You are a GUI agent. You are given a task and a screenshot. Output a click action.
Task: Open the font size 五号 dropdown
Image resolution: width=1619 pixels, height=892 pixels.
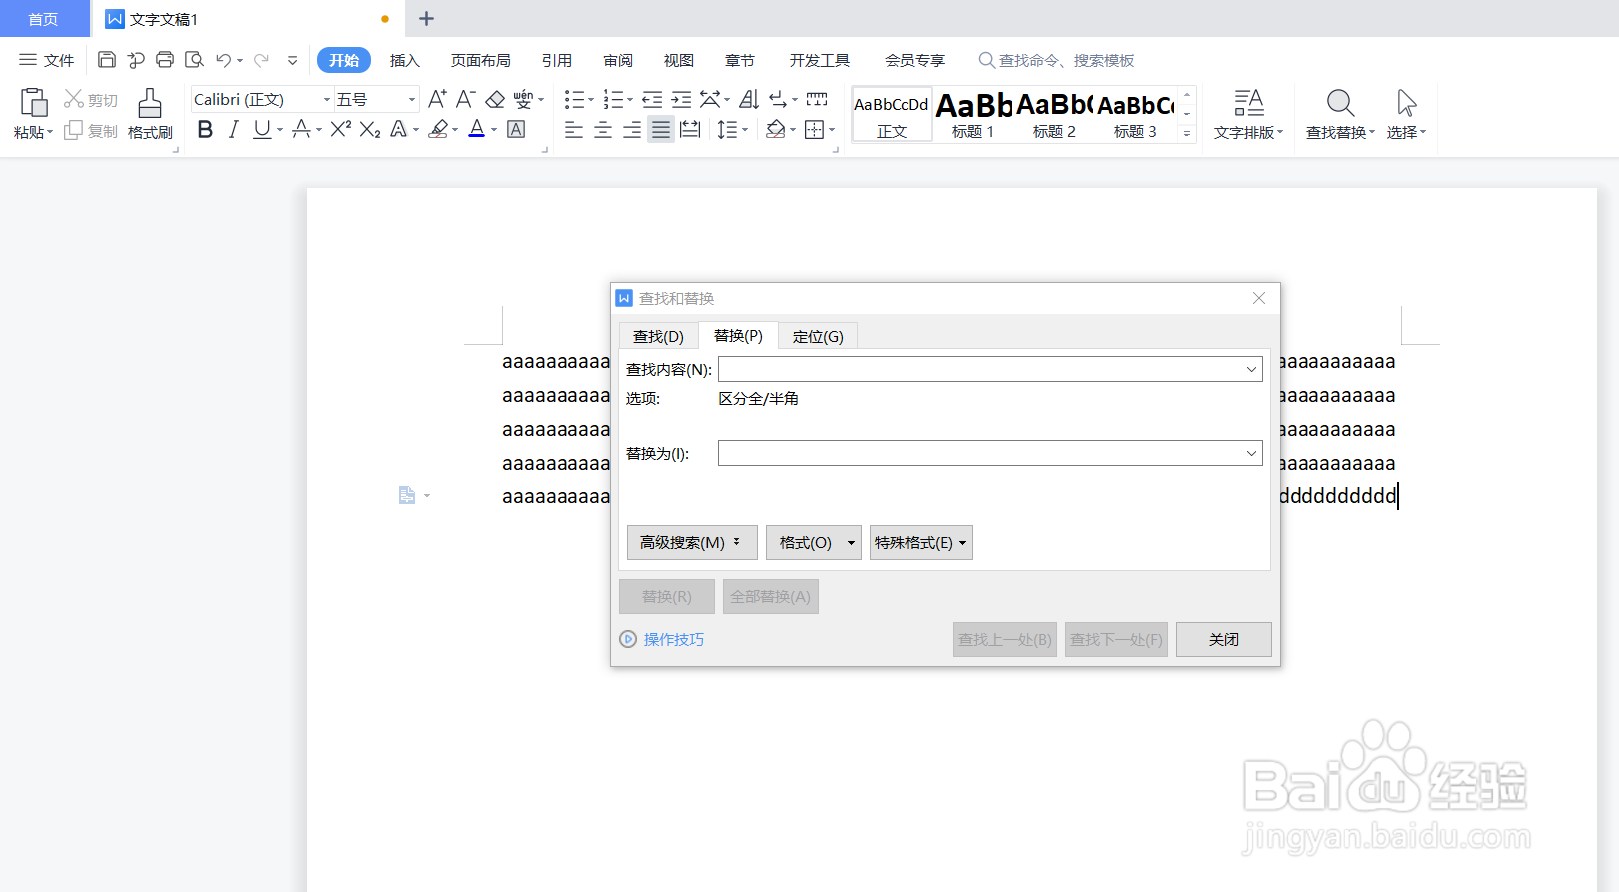(x=411, y=100)
